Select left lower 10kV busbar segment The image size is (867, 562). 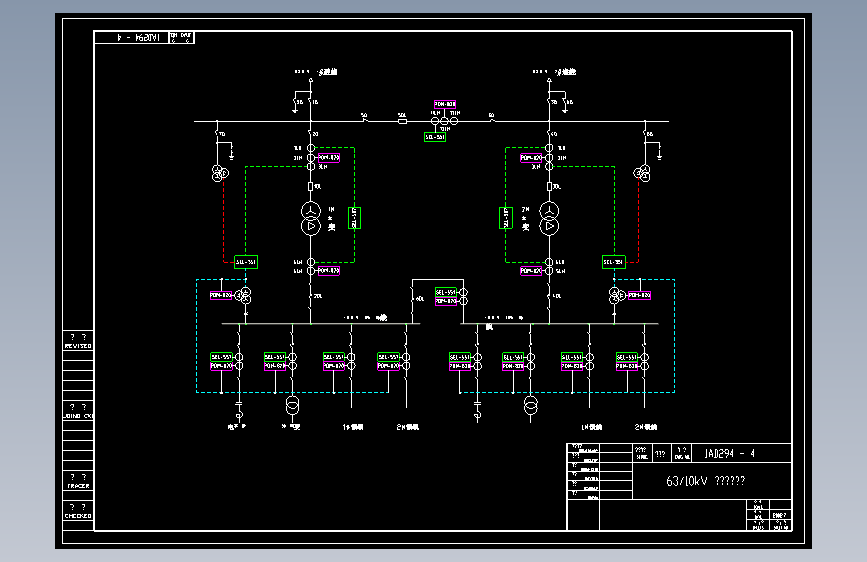point(321,324)
